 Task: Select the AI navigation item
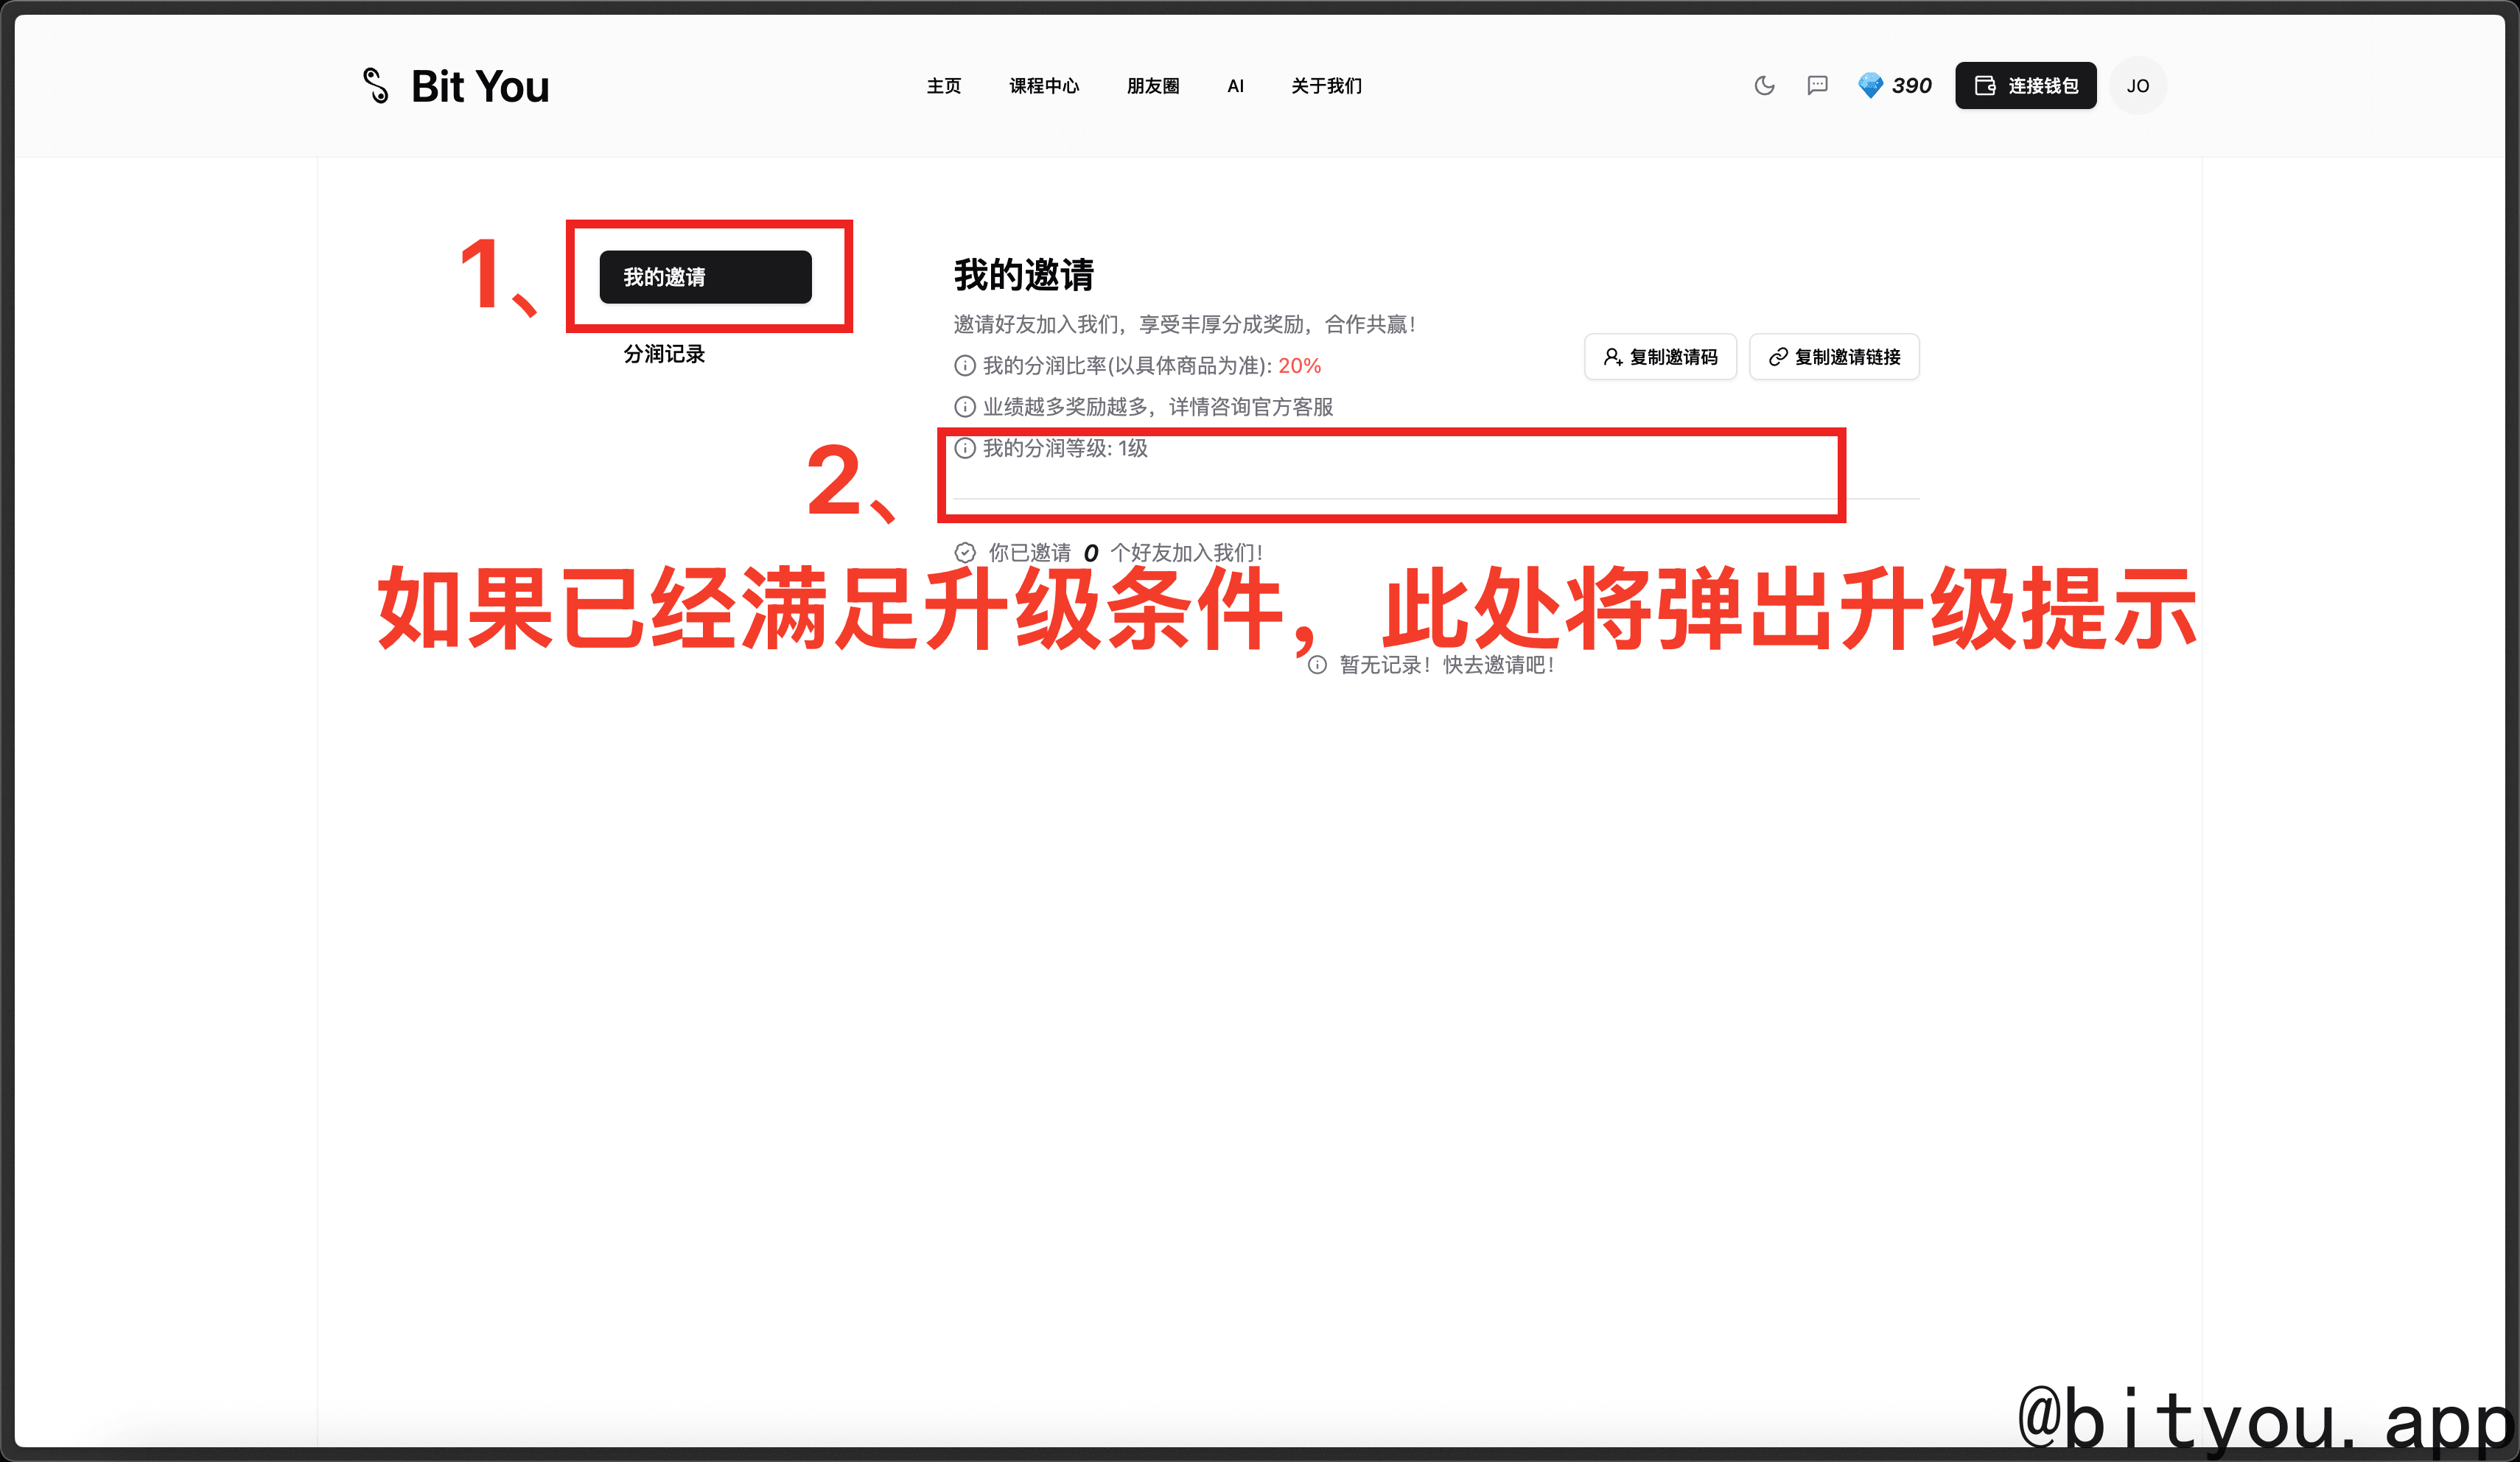(1235, 86)
